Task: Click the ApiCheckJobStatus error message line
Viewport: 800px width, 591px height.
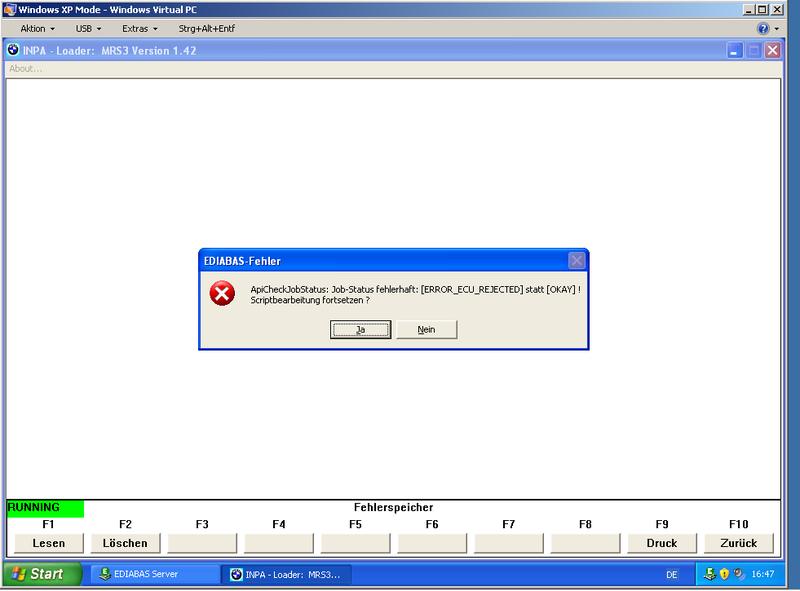Action: point(415,289)
